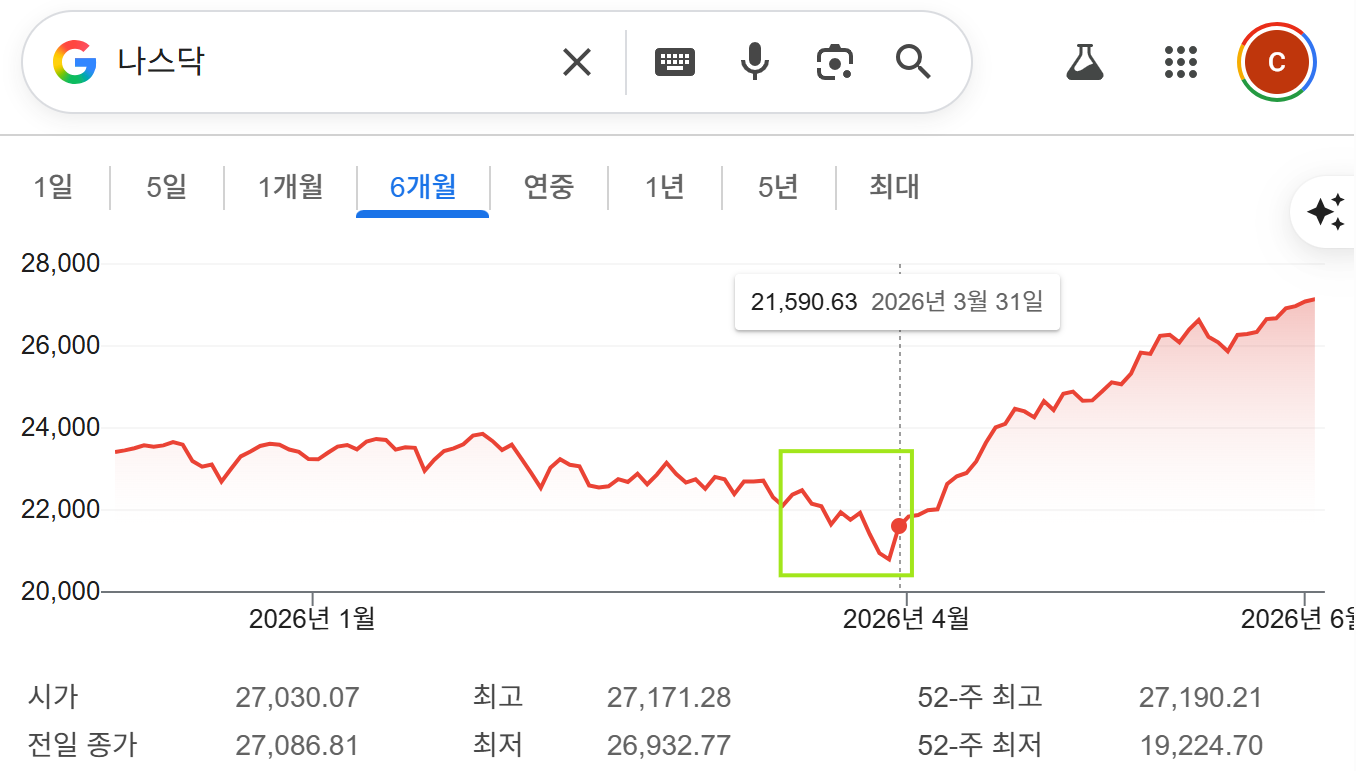
Task: Start voice search with the microphone icon
Action: coord(755,62)
